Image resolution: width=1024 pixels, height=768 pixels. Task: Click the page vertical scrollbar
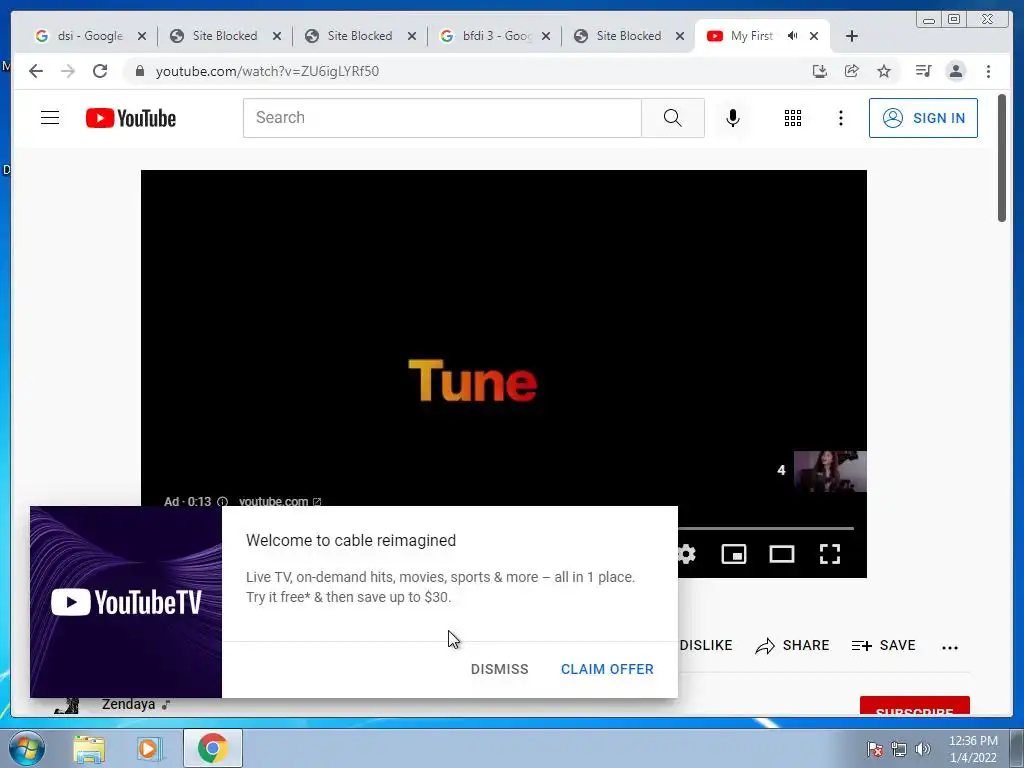point(1002,159)
